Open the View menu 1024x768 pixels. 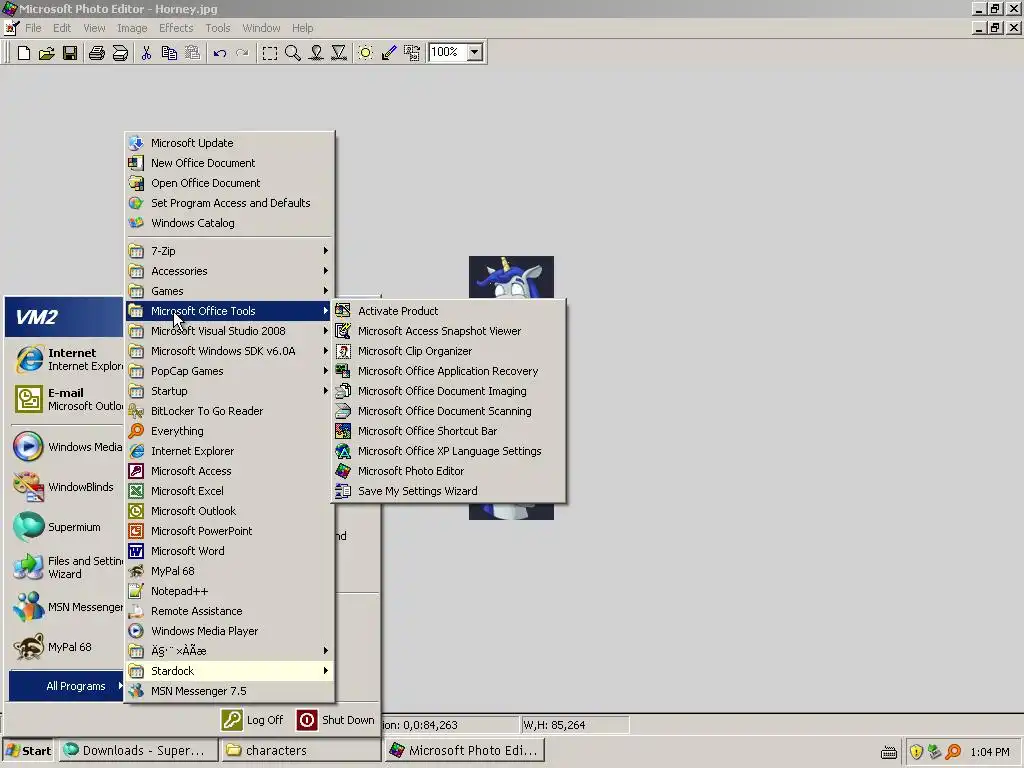pyautogui.click(x=94, y=28)
